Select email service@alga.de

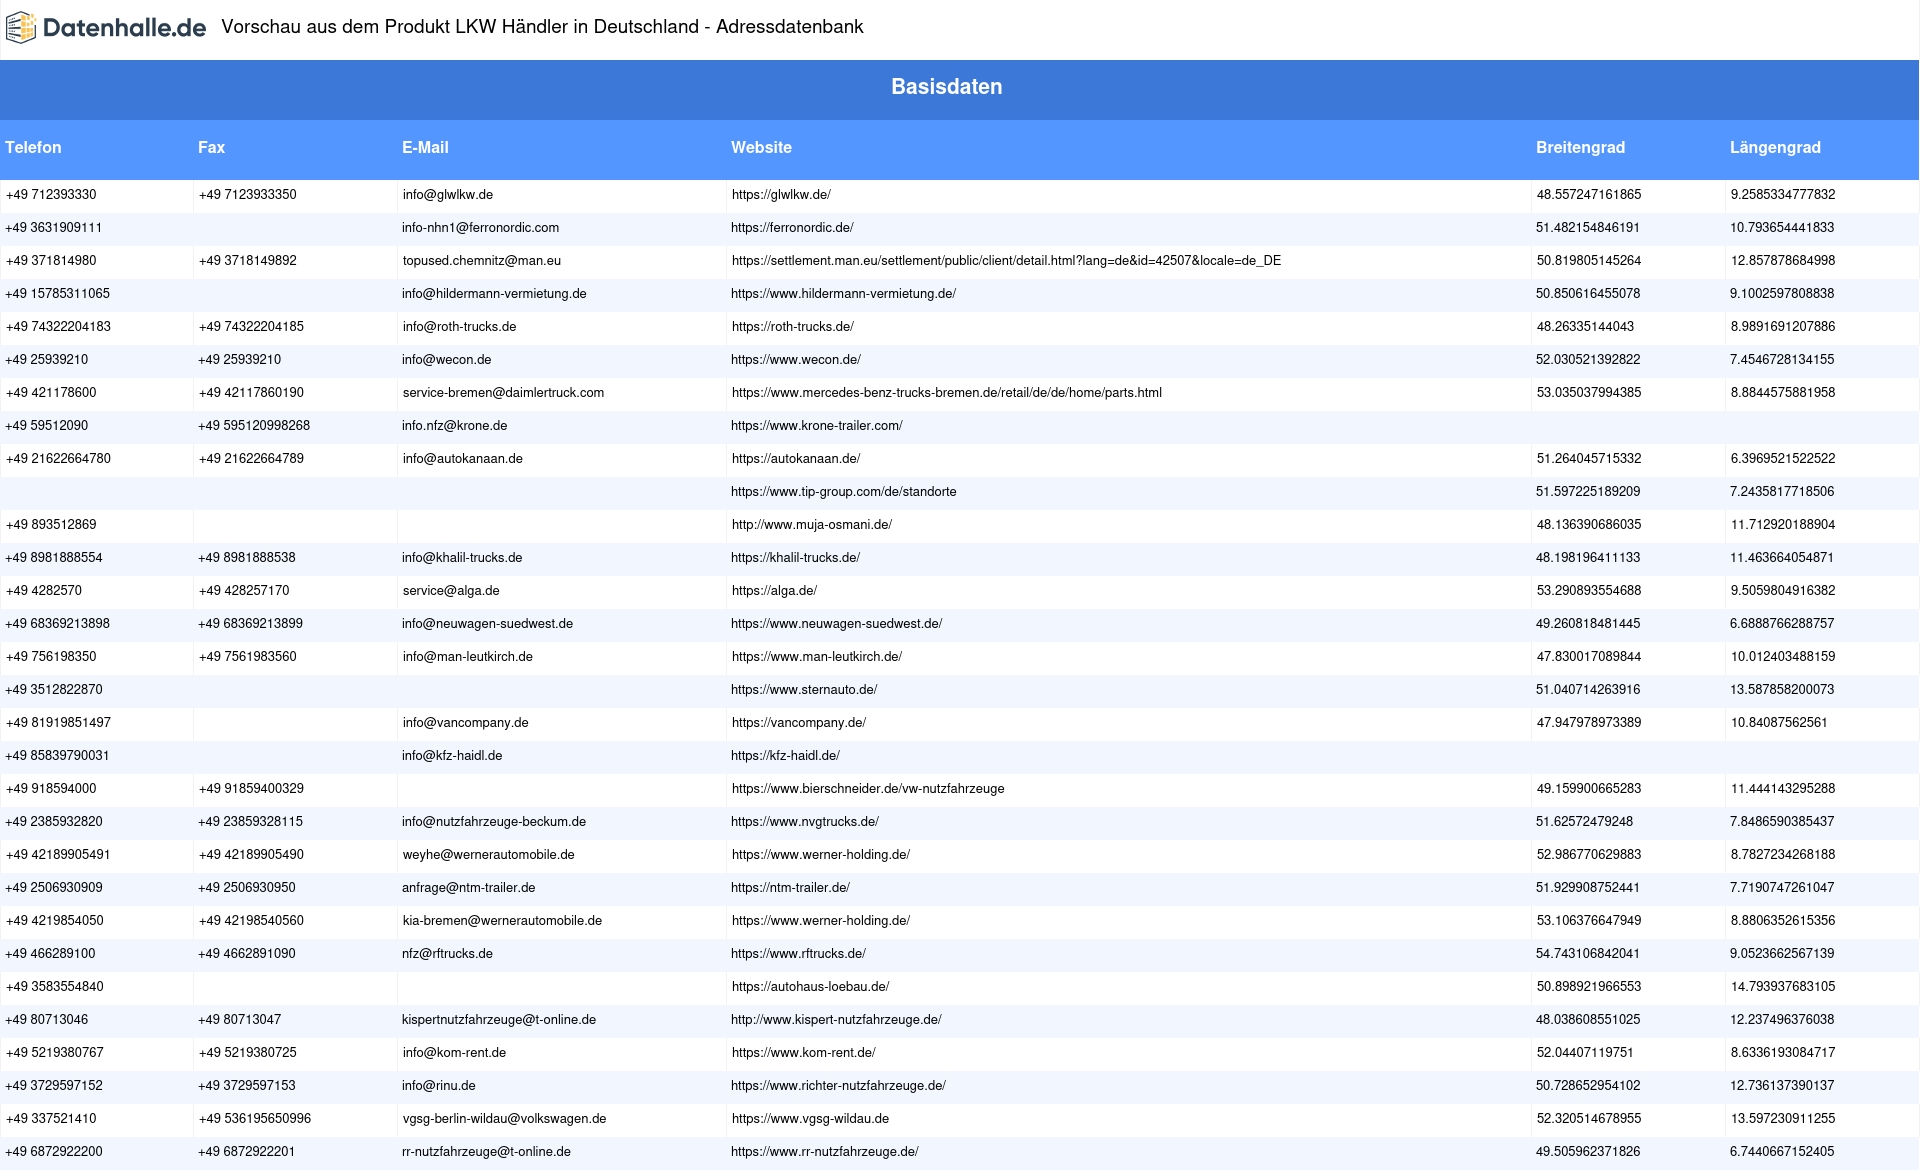pos(451,591)
